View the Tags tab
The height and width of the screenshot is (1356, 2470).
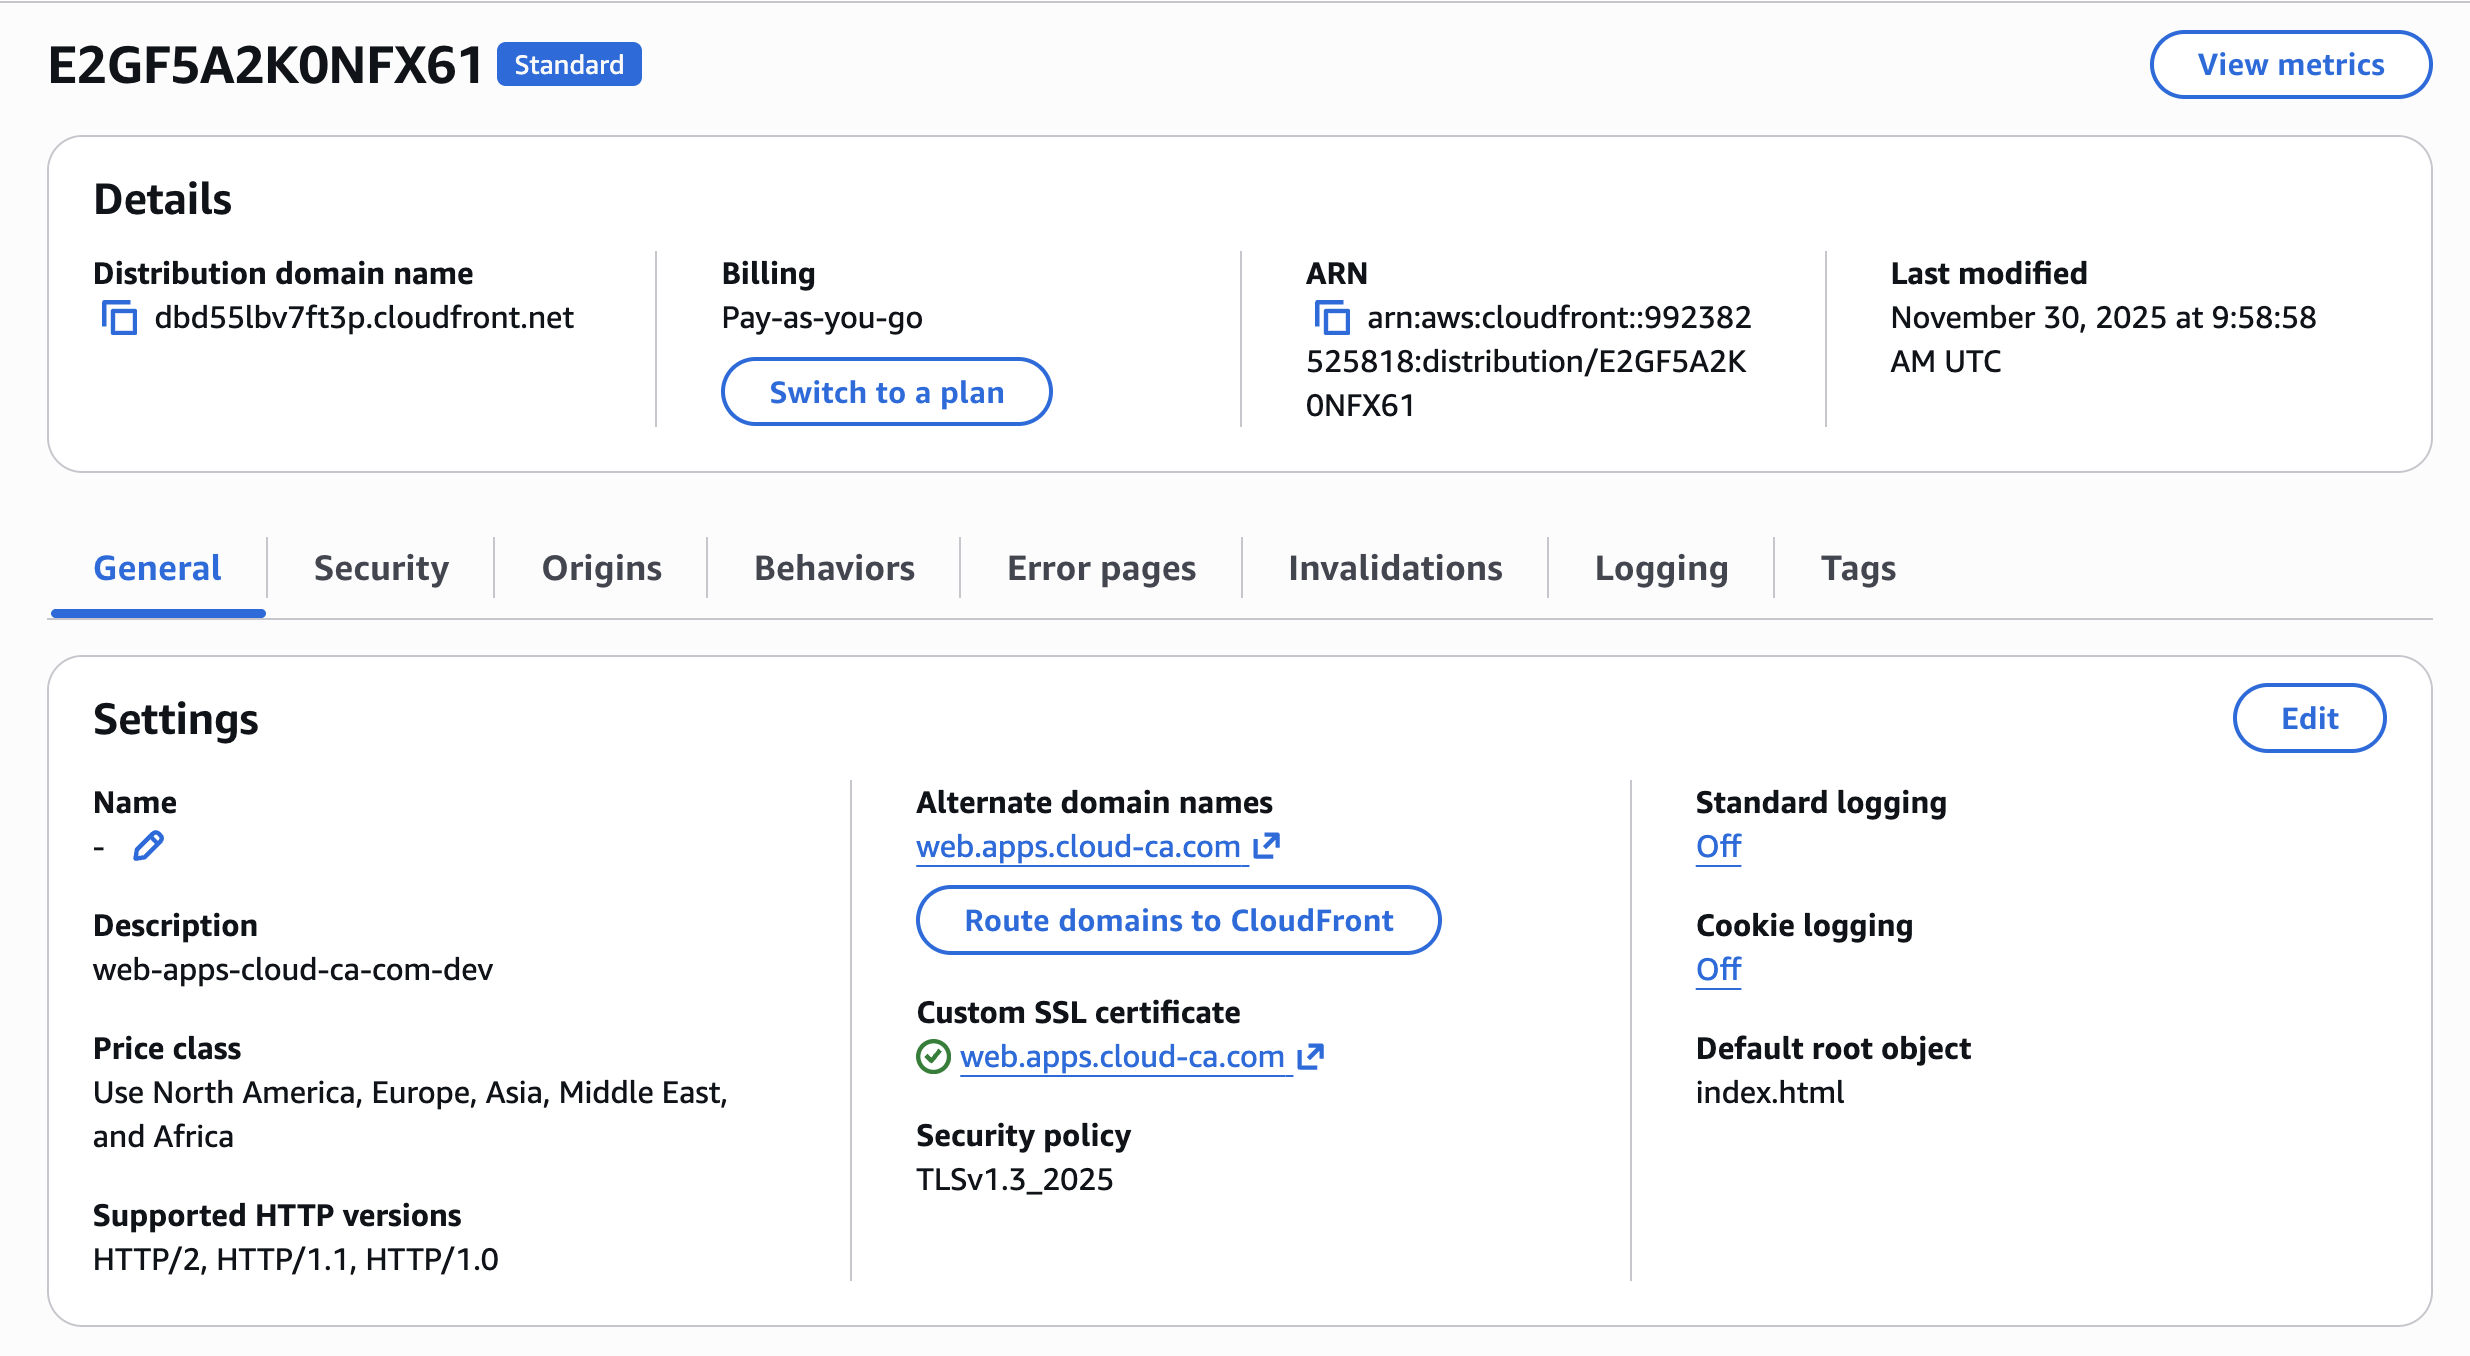1856,567
